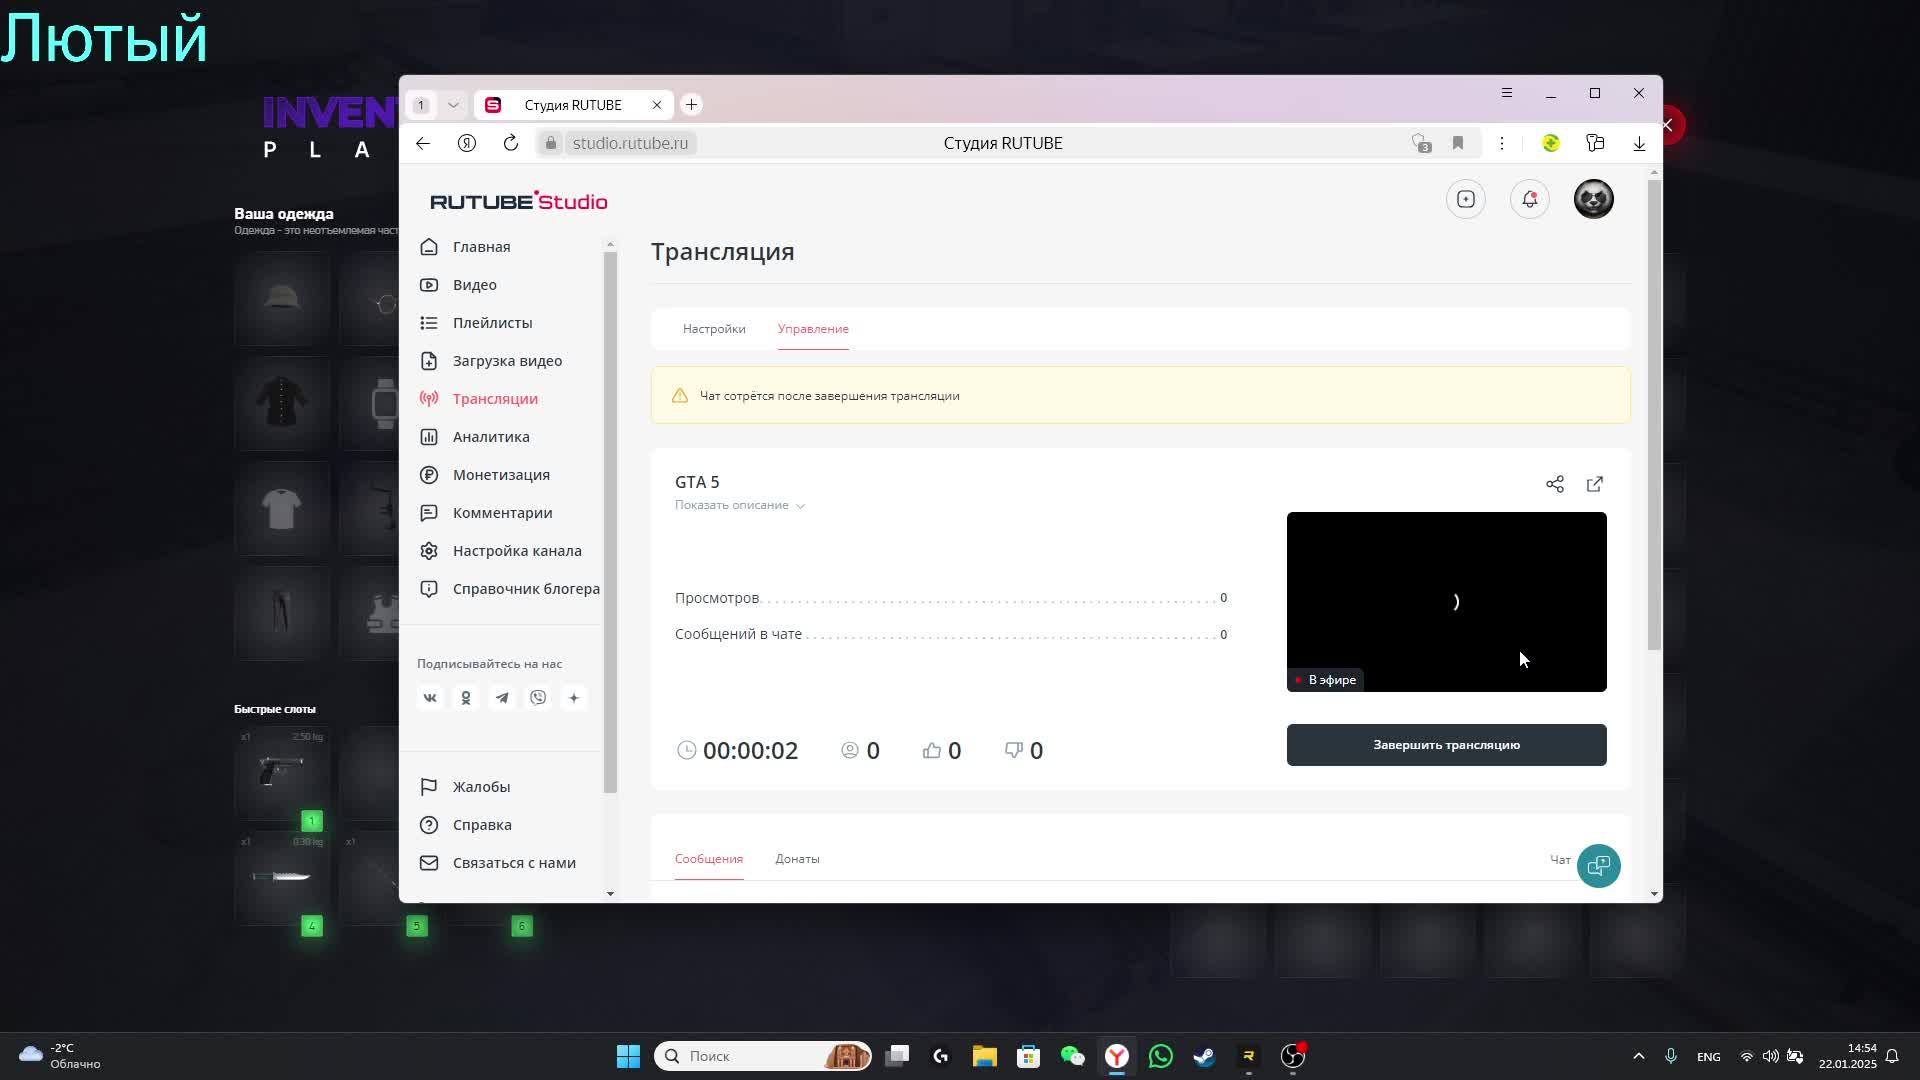Switch to the Донаты tab

coord(797,859)
